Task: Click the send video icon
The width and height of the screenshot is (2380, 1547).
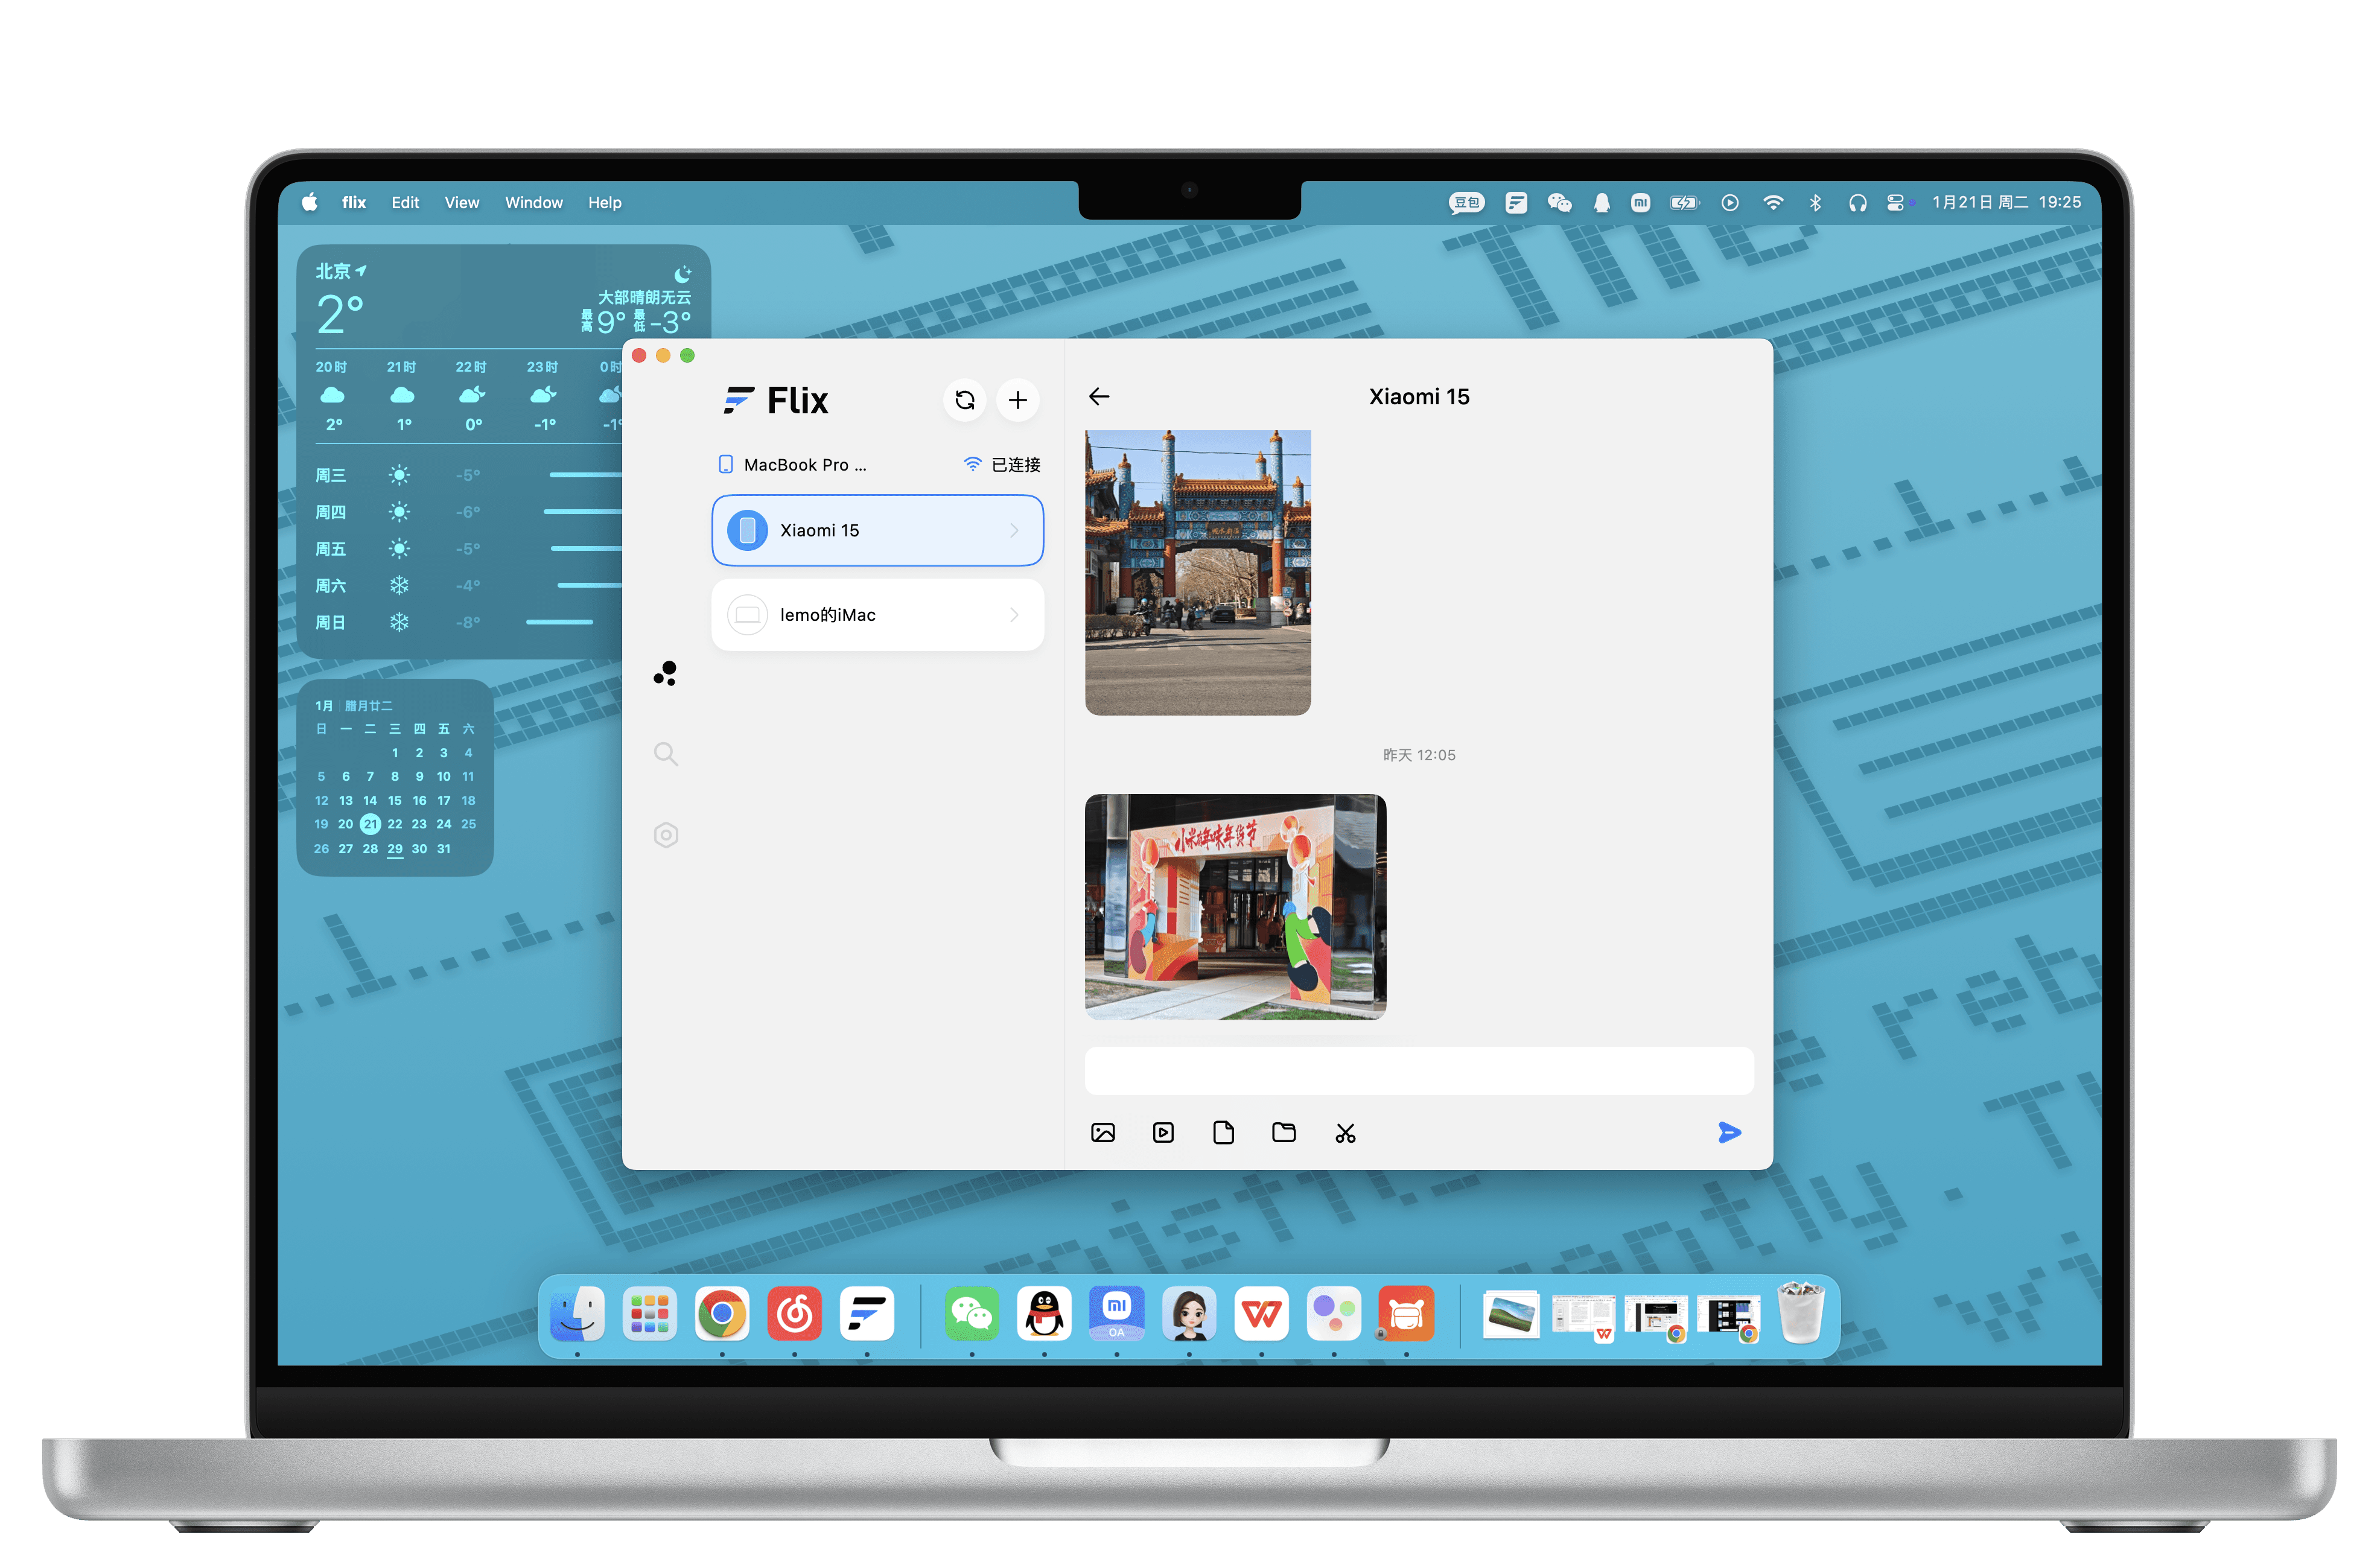Action: [1163, 1132]
